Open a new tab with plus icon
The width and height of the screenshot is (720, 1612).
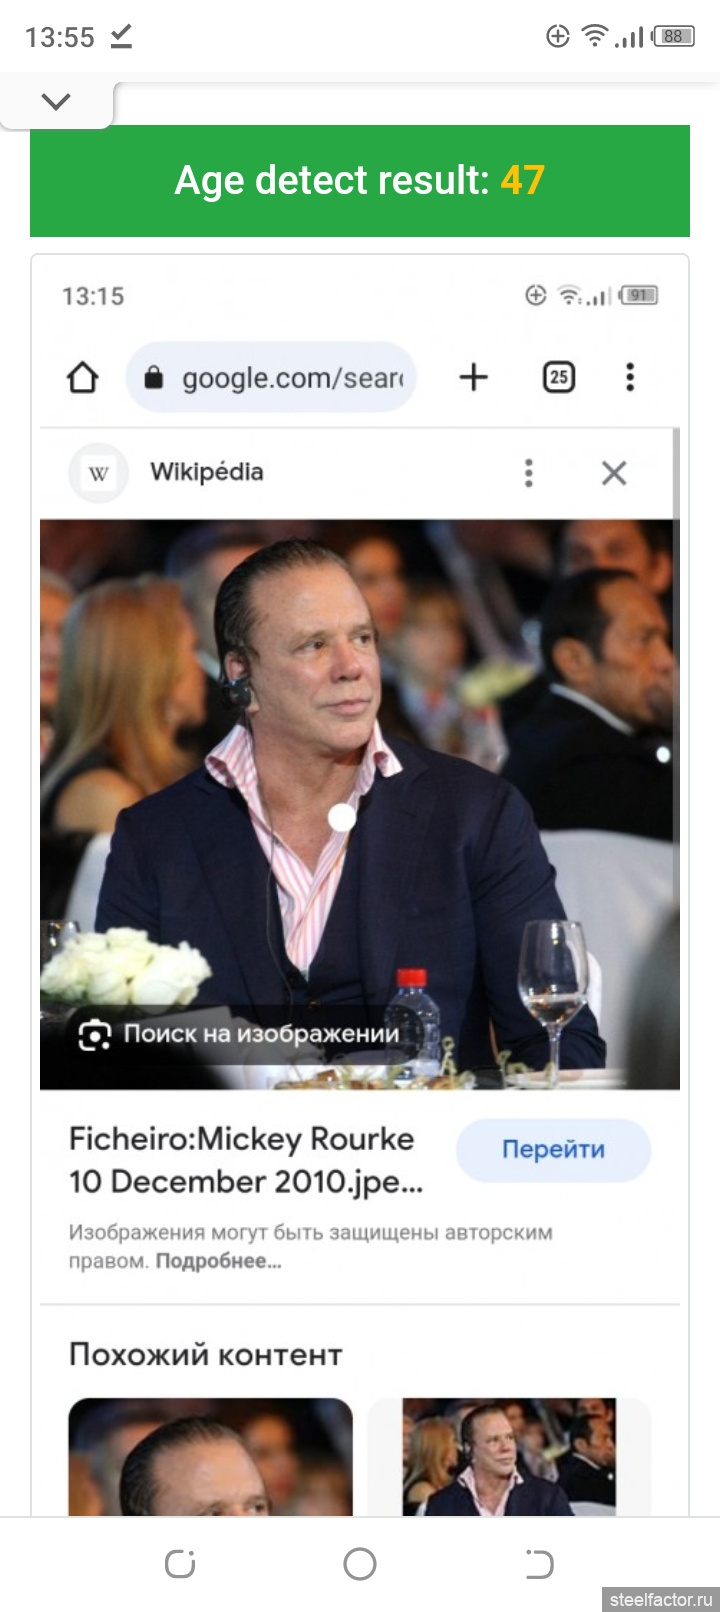point(473,377)
